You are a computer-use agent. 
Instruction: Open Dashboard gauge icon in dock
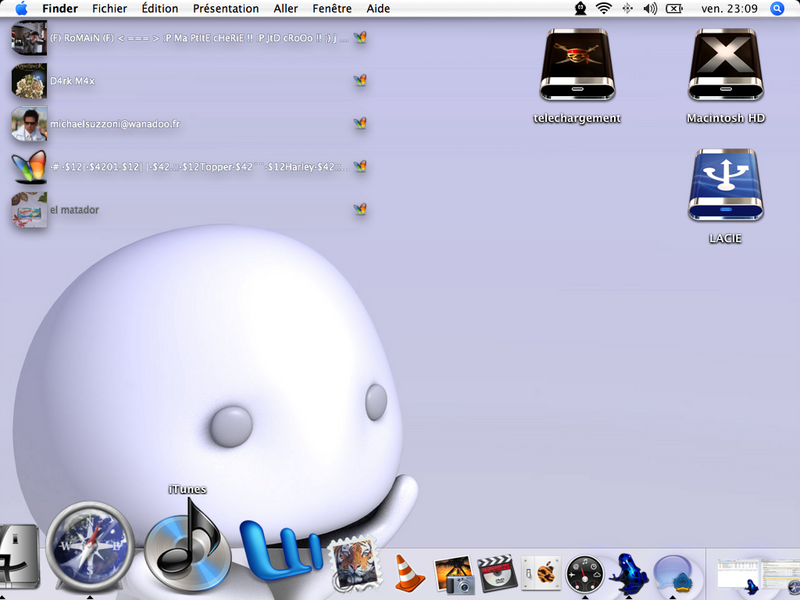point(585,574)
